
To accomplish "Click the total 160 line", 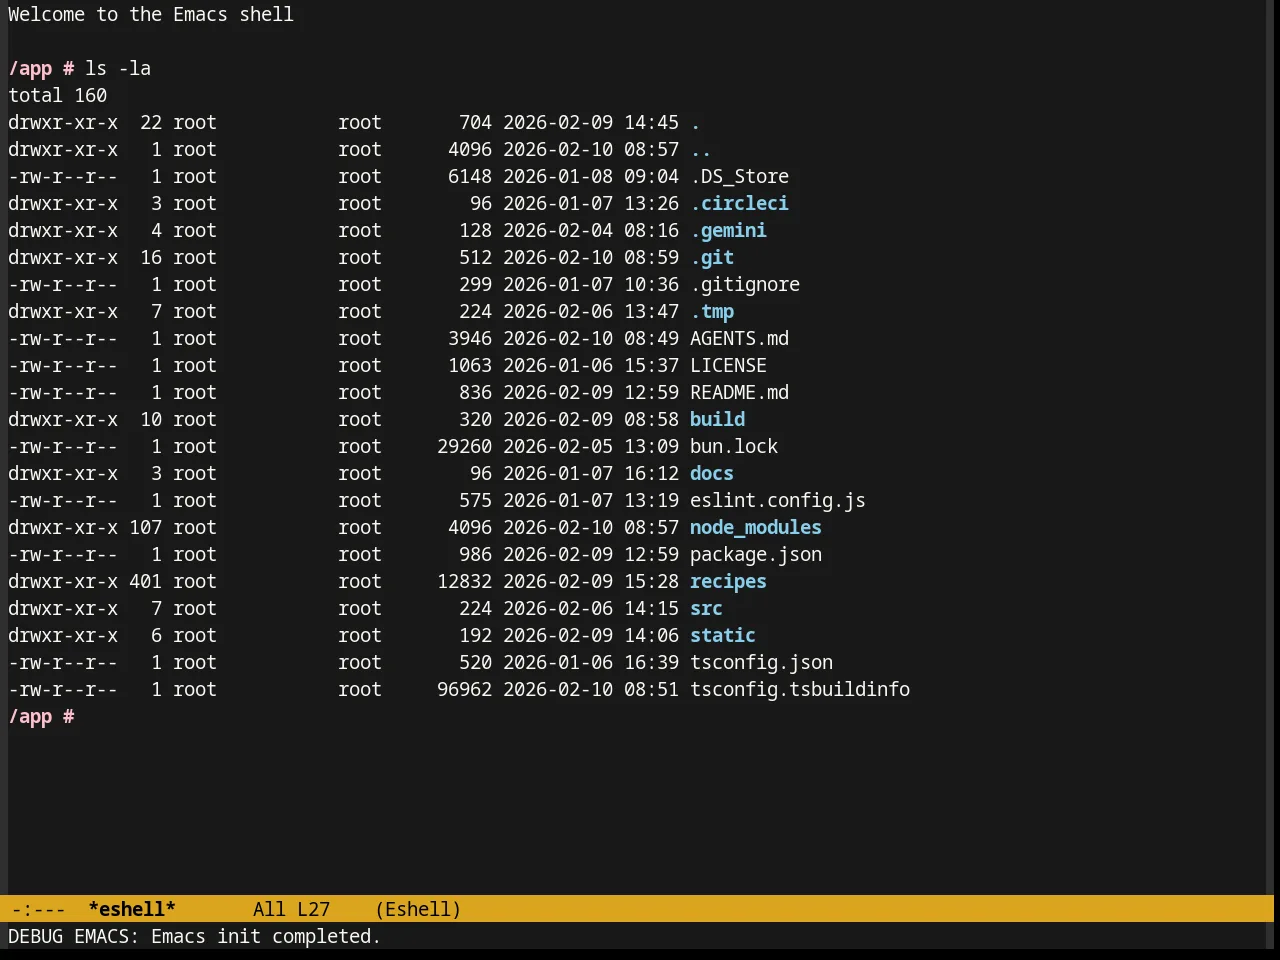I will point(58,95).
